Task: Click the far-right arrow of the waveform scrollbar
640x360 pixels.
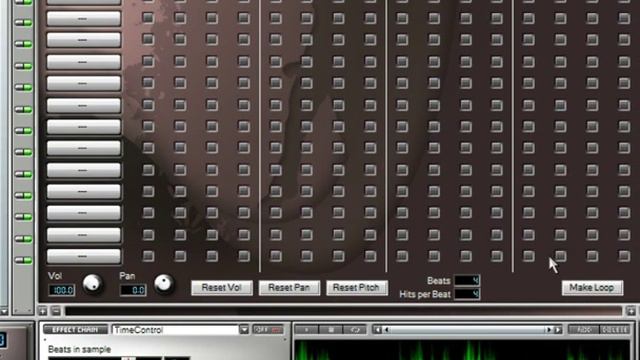Action: pos(558,330)
